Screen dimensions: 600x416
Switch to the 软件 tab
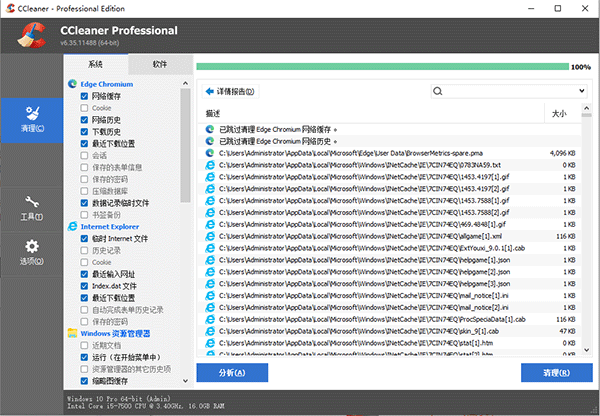click(160, 64)
